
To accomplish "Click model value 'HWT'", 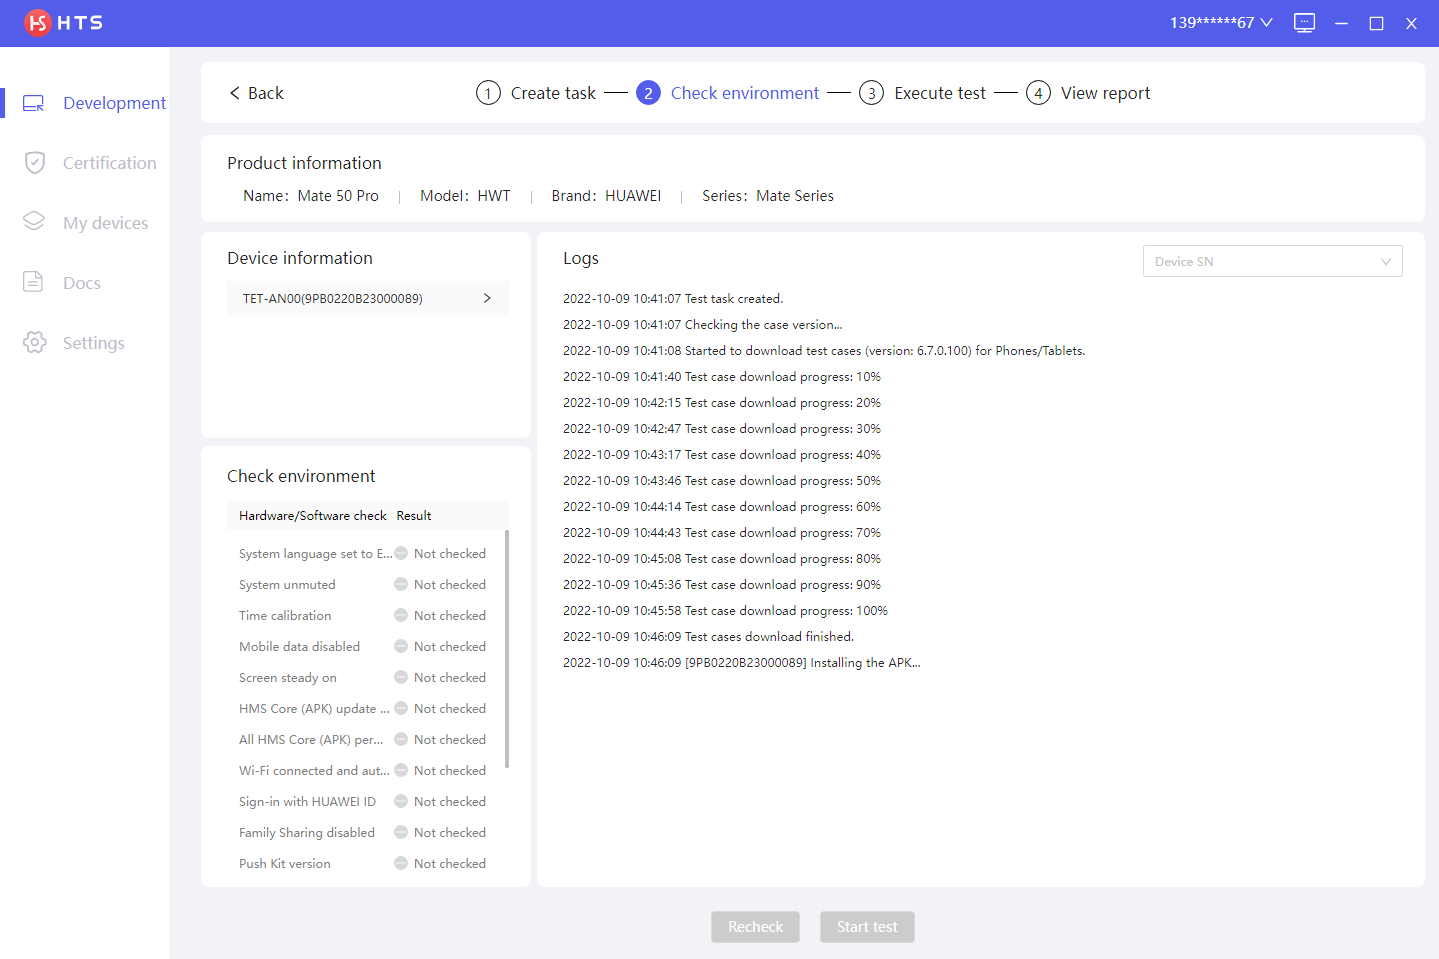I will 494,196.
